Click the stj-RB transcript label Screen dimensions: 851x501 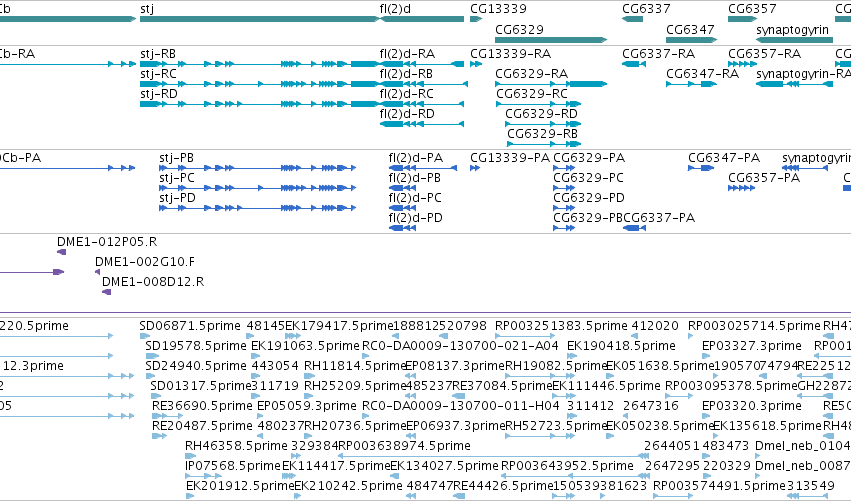[x=158, y=54]
